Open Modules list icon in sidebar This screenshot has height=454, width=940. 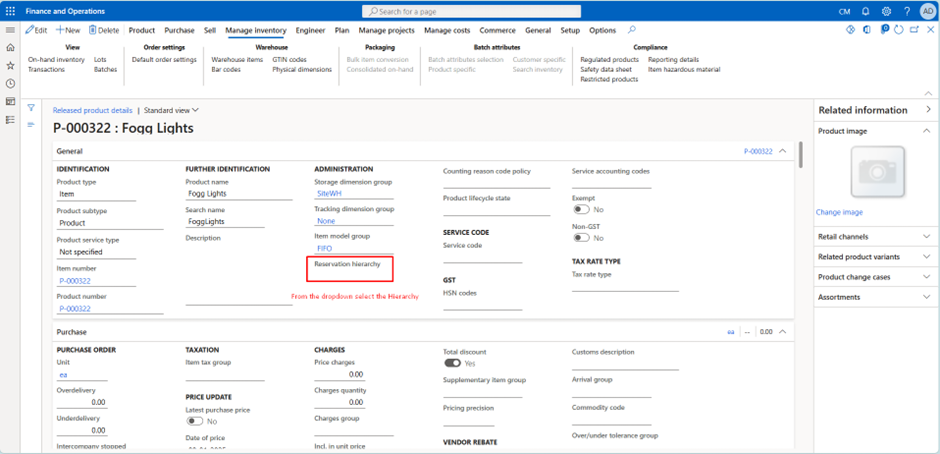(x=10, y=119)
